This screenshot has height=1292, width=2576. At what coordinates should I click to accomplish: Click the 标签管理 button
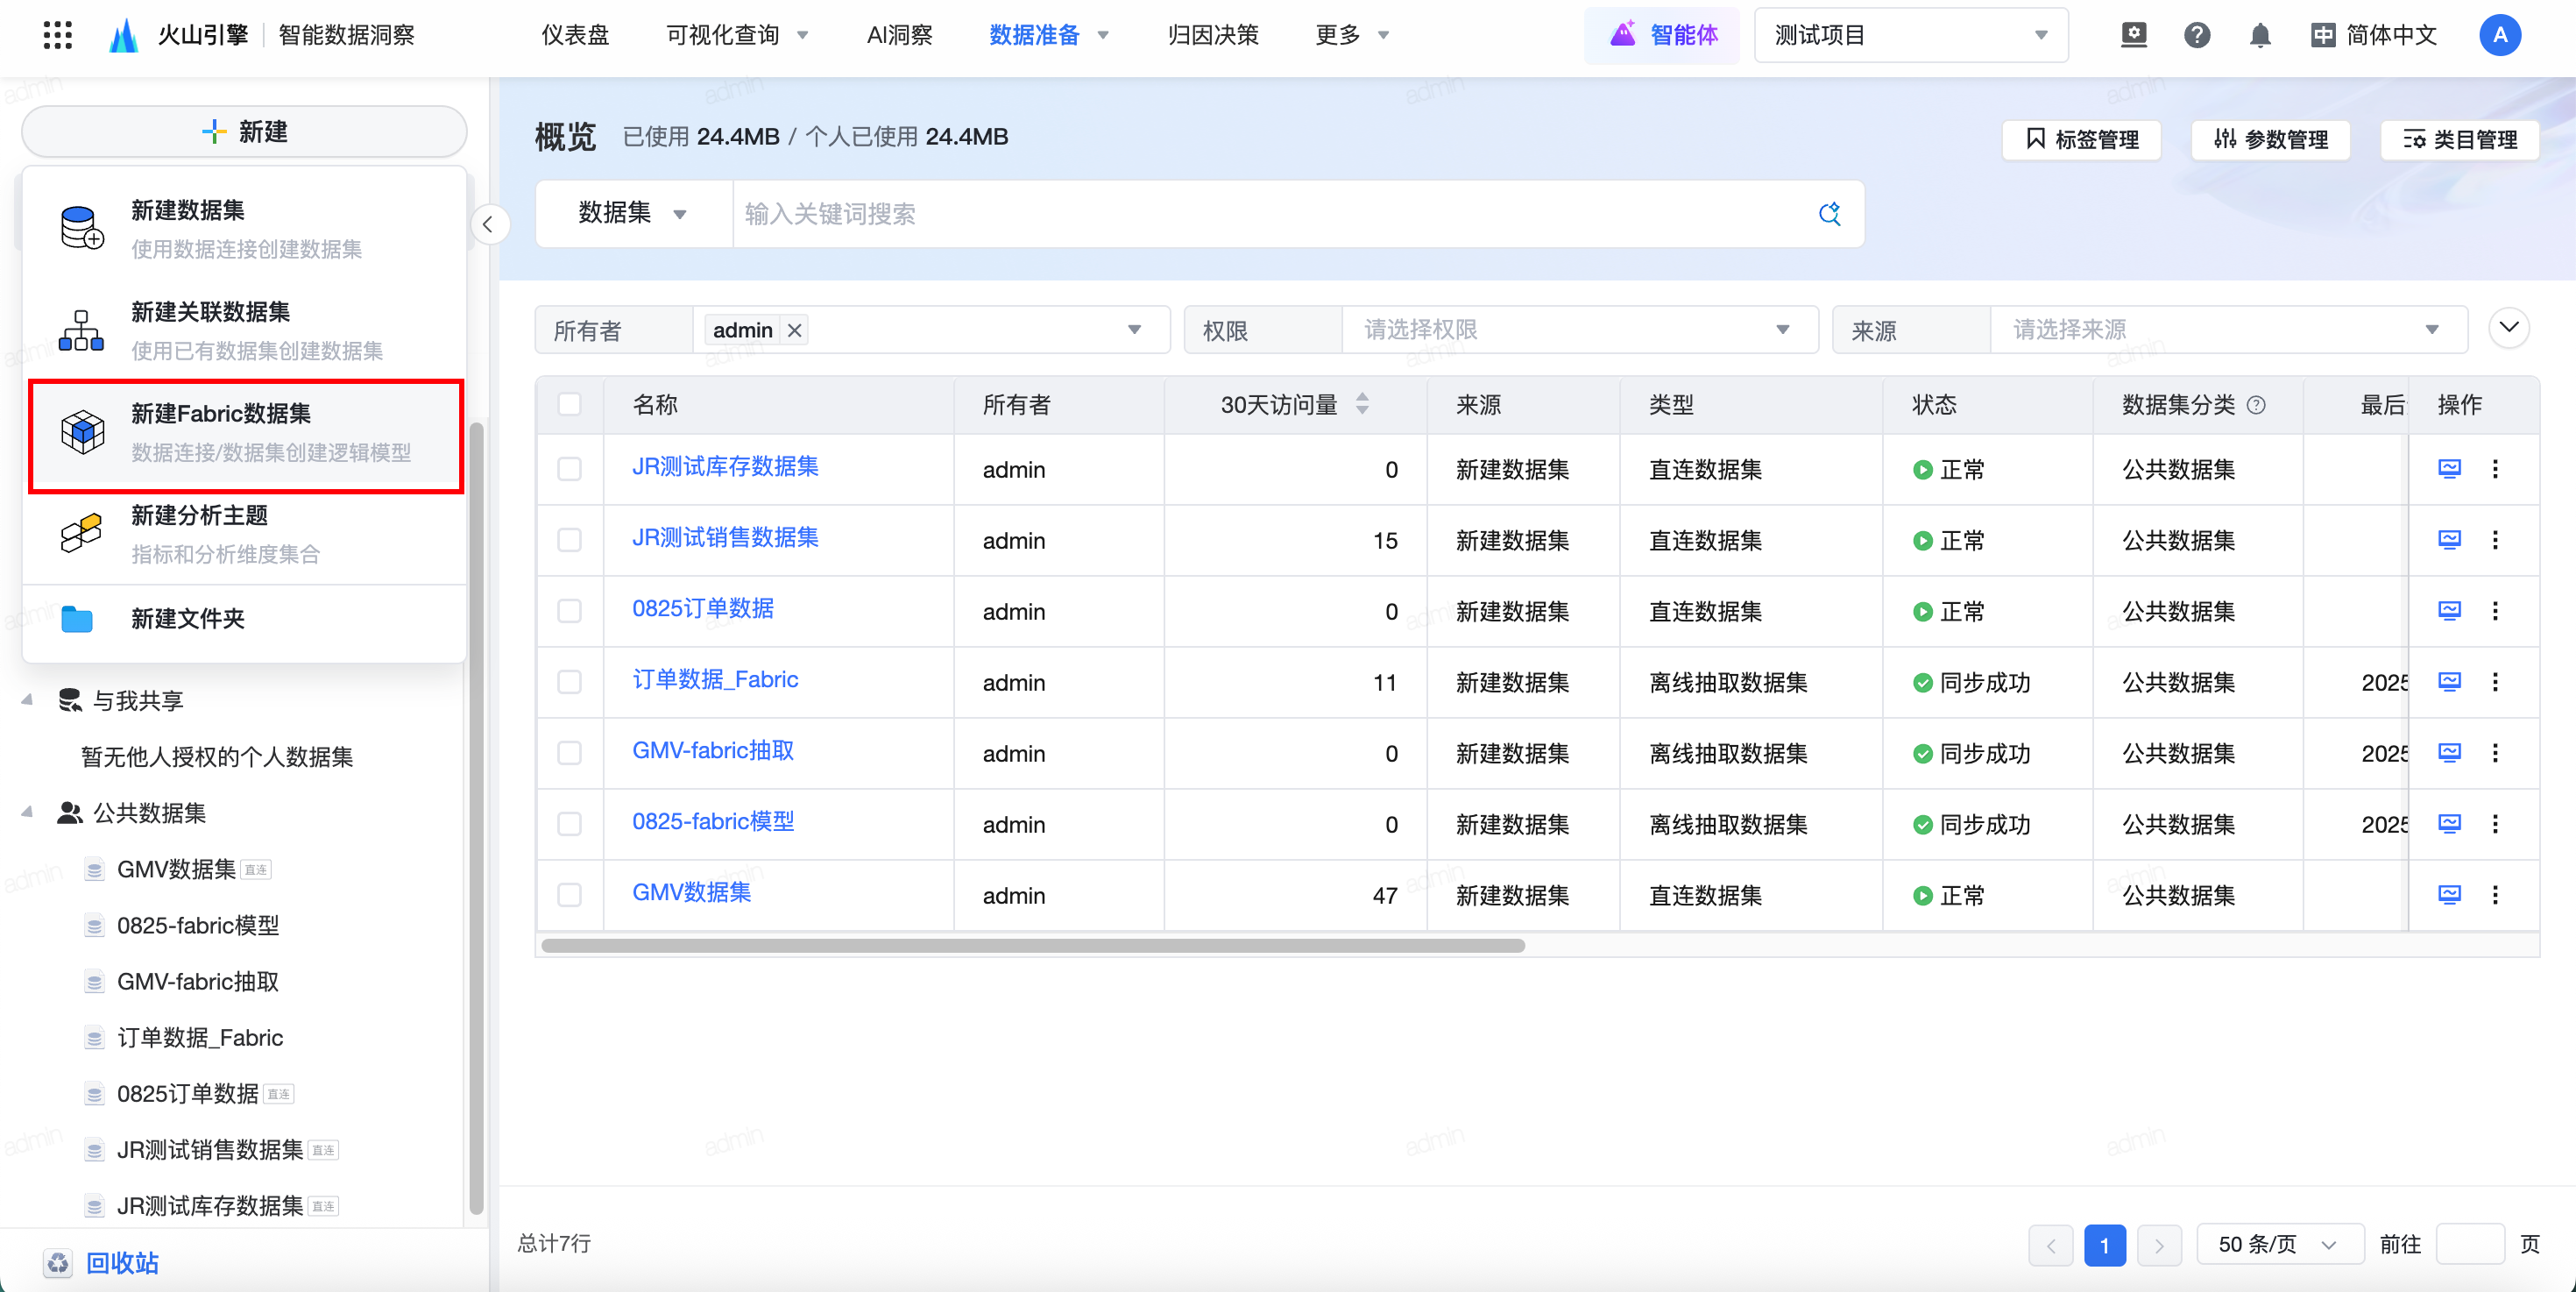[2082, 139]
